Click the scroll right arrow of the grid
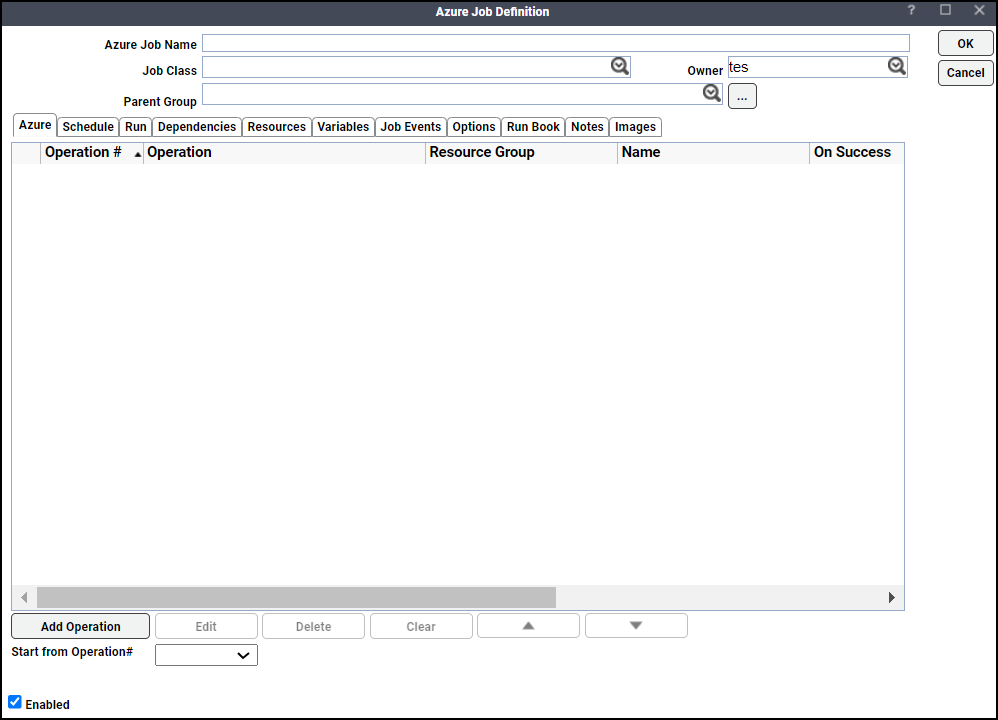This screenshot has width=998, height=720. click(x=891, y=597)
